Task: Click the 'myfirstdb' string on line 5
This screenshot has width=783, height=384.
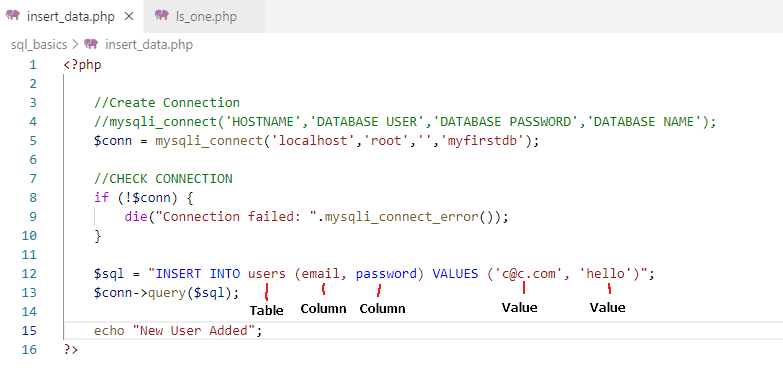Action: (482, 141)
